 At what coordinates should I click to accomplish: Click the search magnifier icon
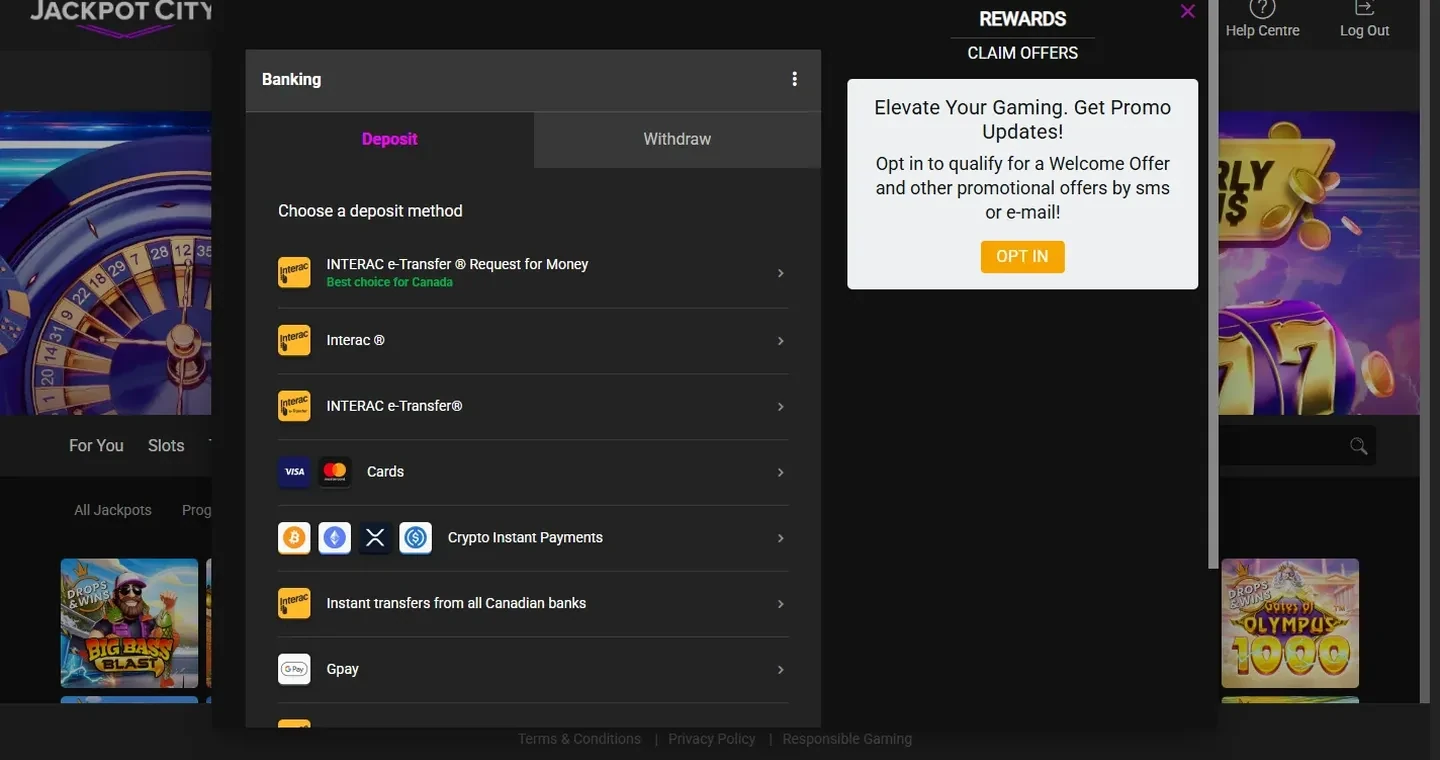coord(1358,446)
